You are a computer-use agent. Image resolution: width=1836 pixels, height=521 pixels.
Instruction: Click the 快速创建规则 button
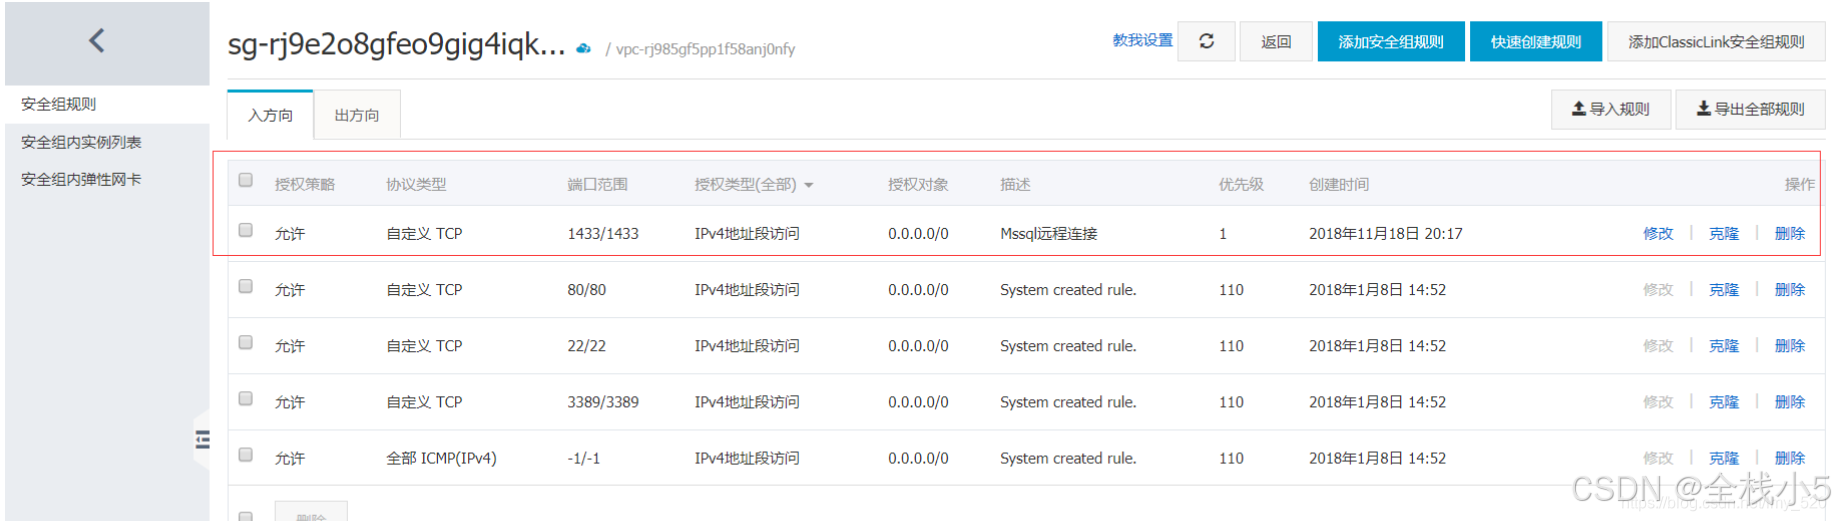[1535, 42]
